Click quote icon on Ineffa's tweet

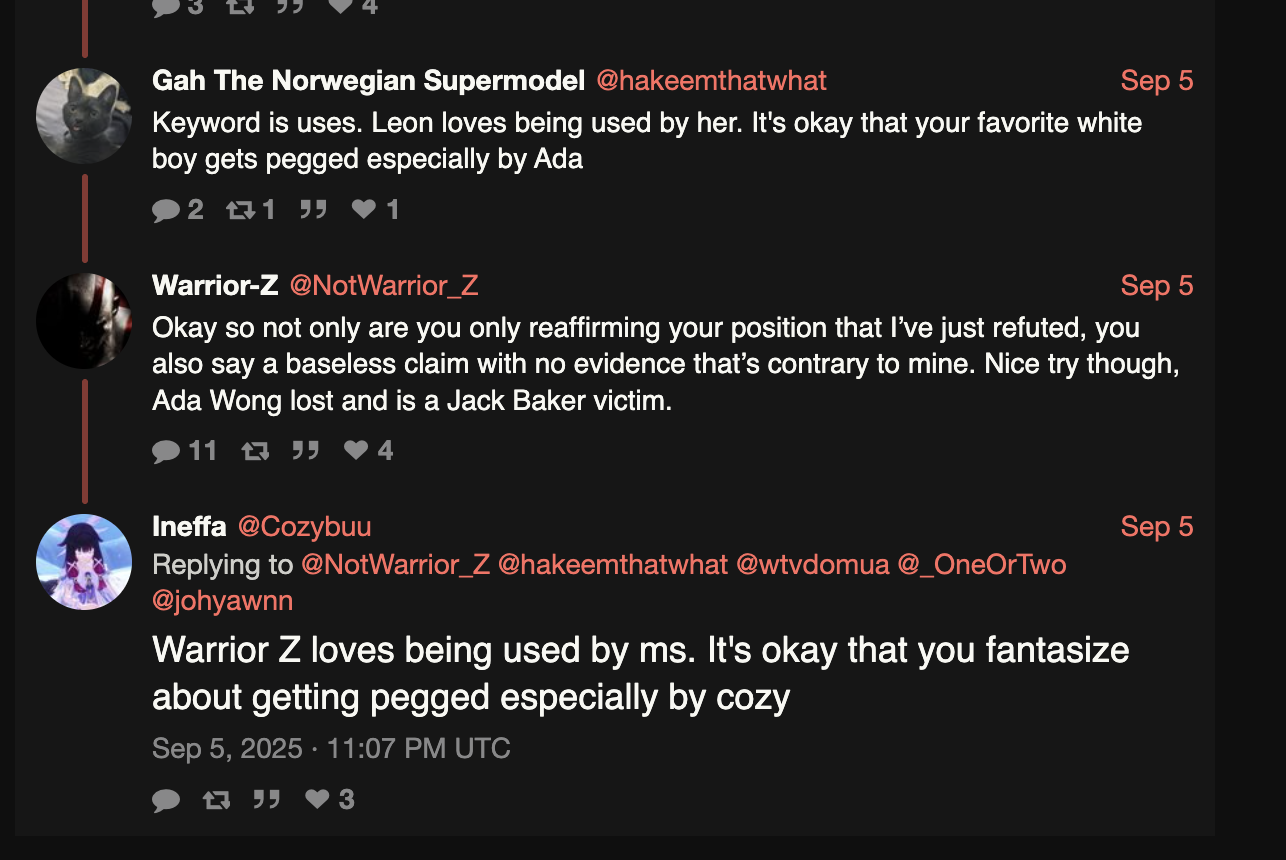coord(266,800)
